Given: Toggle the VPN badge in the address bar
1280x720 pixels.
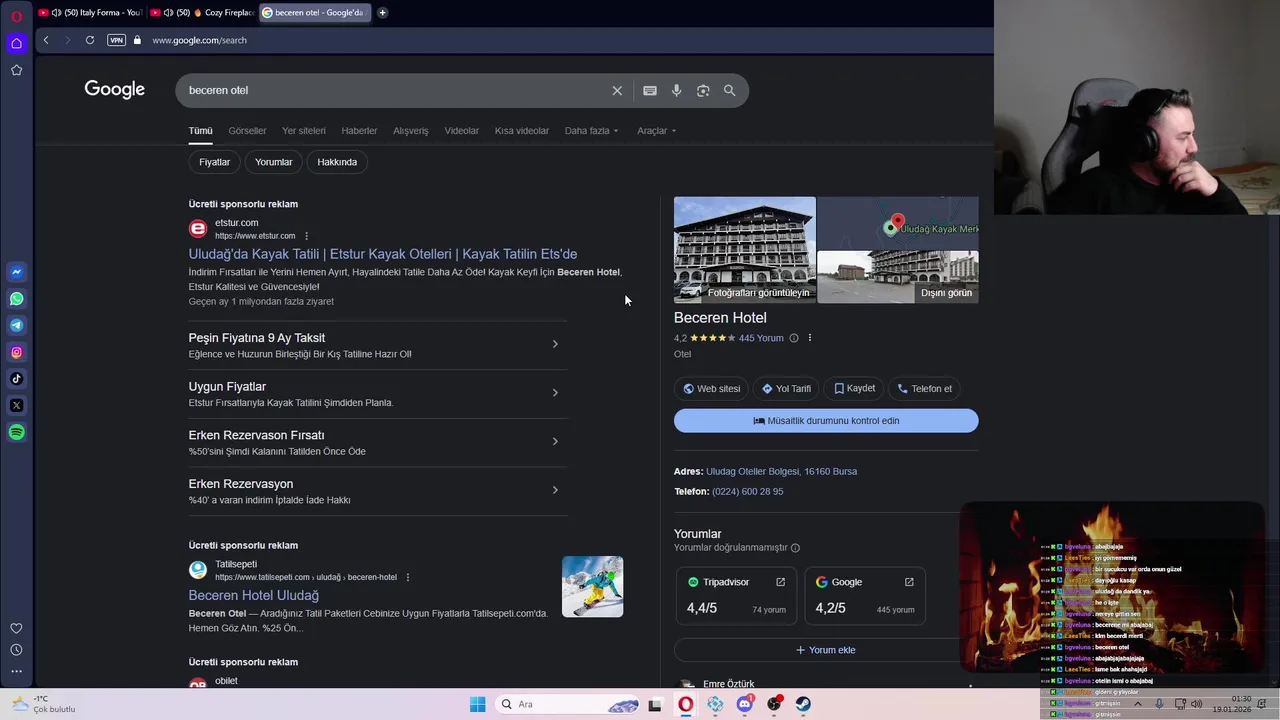Looking at the screenshot, I should [116, 40].
